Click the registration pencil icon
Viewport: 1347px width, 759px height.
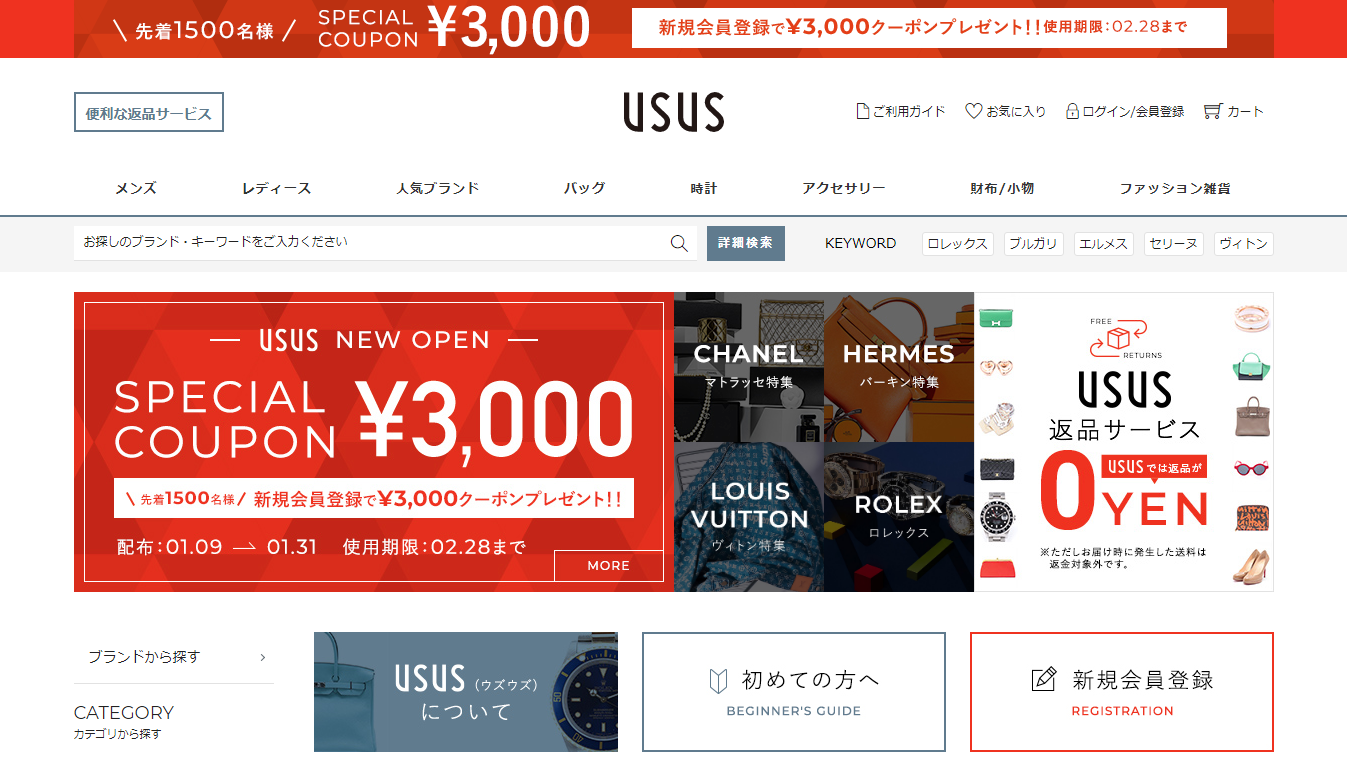click(x=1043, y=680)
